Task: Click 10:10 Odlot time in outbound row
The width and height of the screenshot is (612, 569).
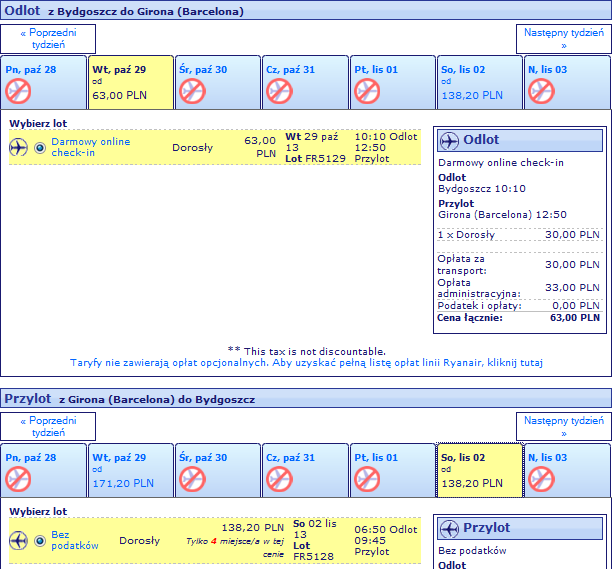Action: click(386, 137)
